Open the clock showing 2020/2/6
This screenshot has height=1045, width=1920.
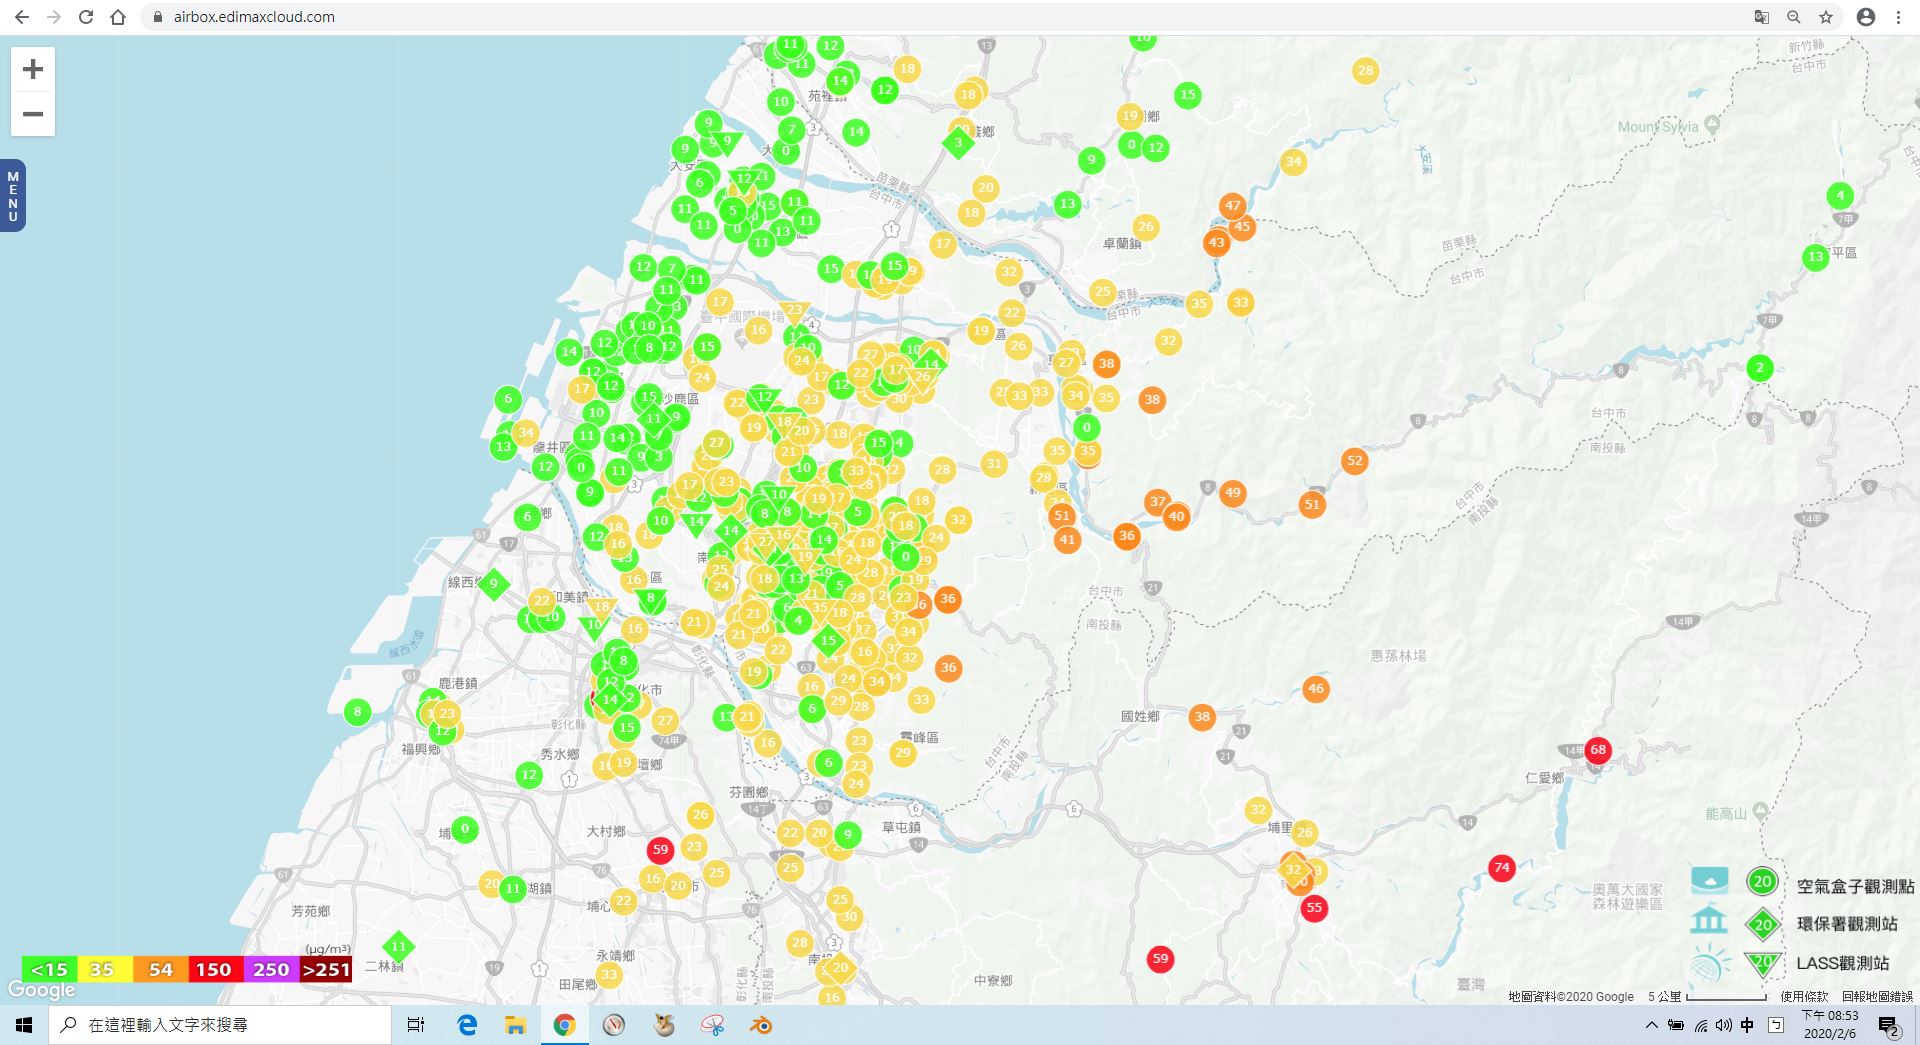pyautogui.click(x=1830, y=1025)
